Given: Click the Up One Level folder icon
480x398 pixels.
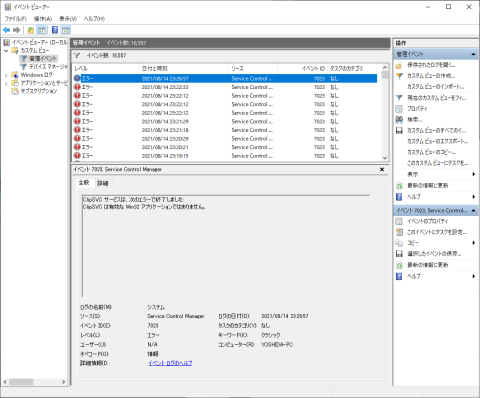Looking at the screenshot, I should pyautogui.click(x=31, y=30).
